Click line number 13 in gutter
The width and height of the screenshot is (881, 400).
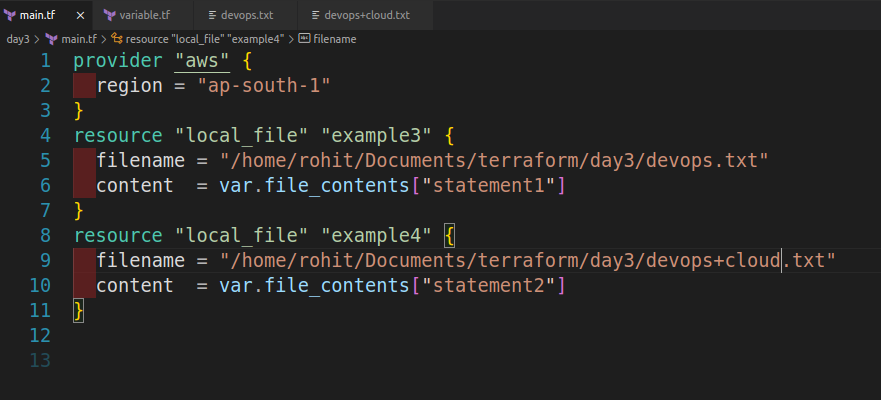[x=40, y=360]
